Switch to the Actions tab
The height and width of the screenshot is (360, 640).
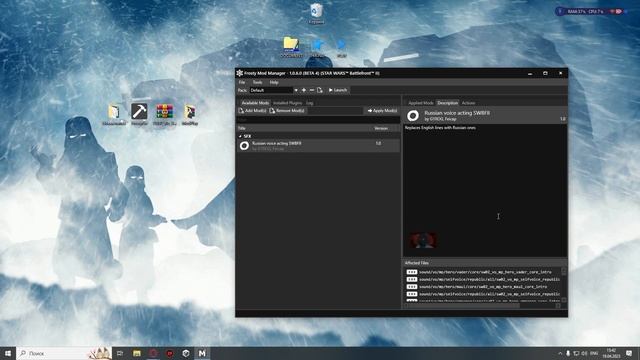pyautogui.click(x=468, y=103)
